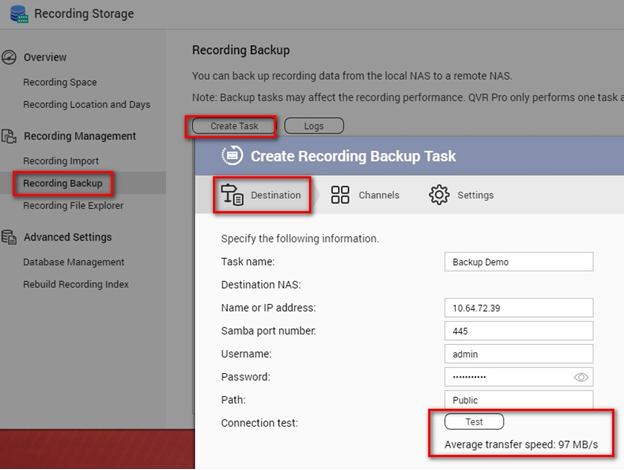Click the Channels grid icon
Viewport: 624px width, 470px height.
[340, 195]
